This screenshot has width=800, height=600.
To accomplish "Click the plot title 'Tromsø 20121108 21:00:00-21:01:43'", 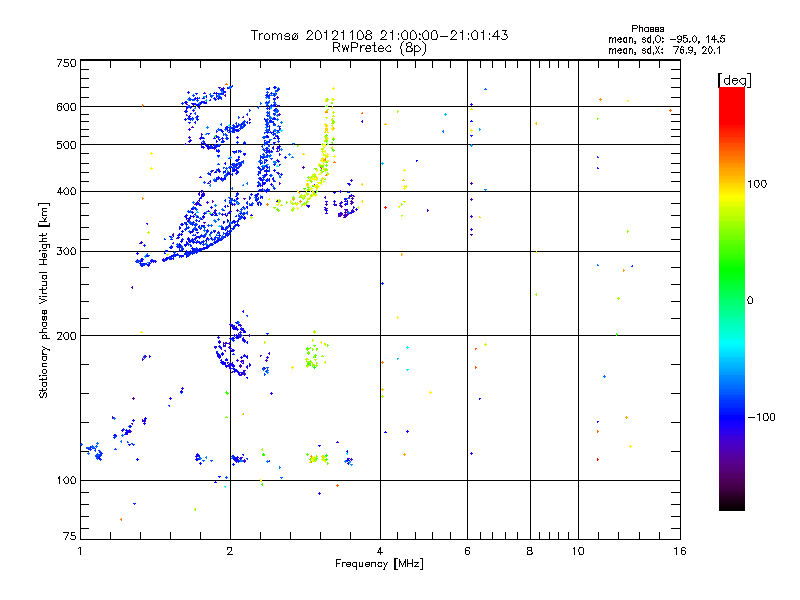I will 379,35.
